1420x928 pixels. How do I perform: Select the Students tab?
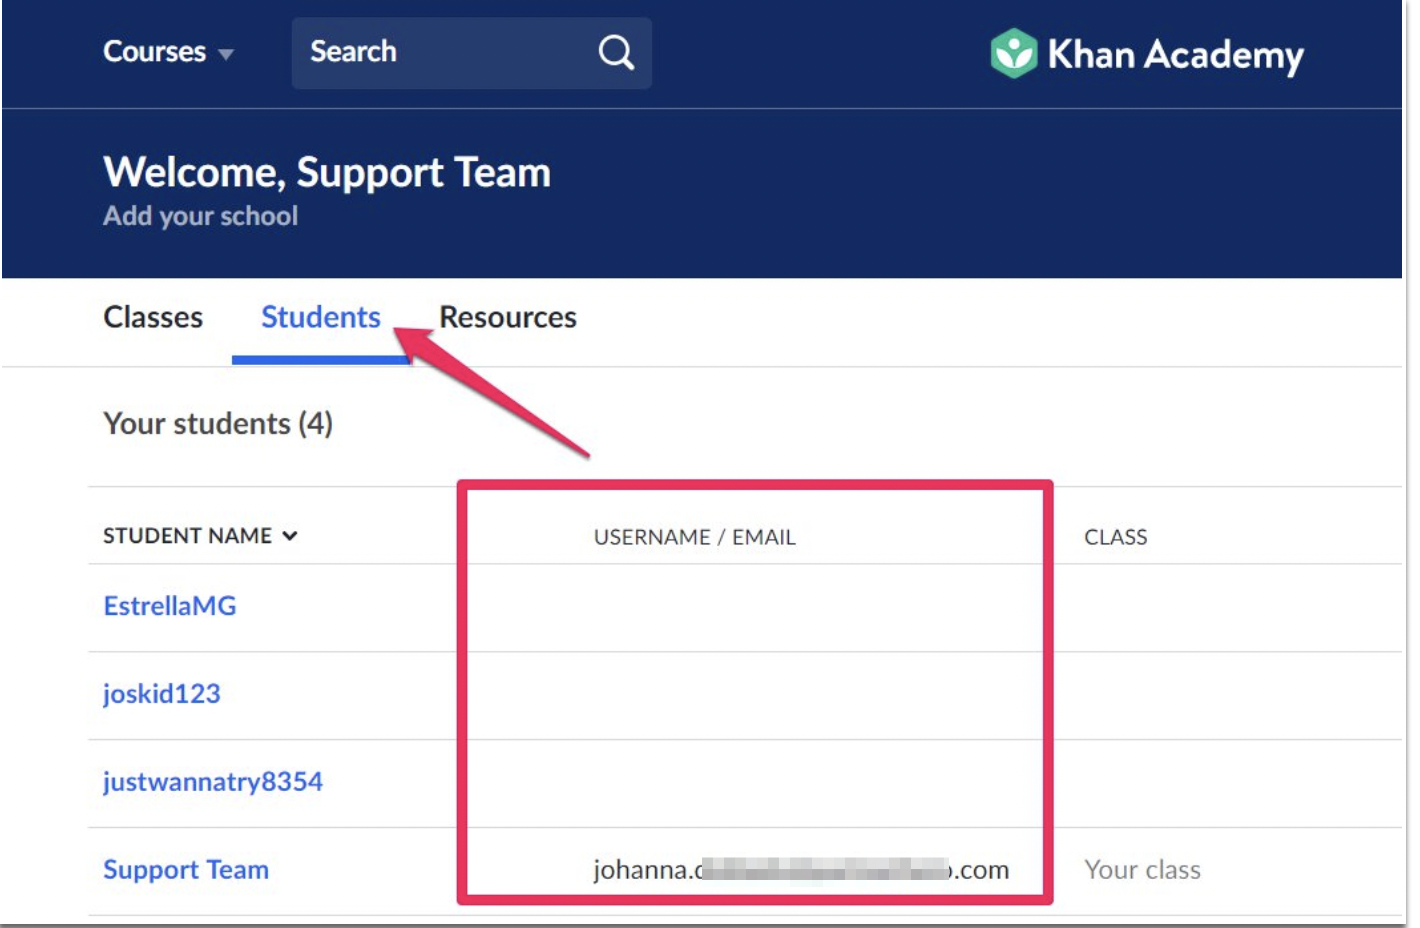[x=321, y=317]
